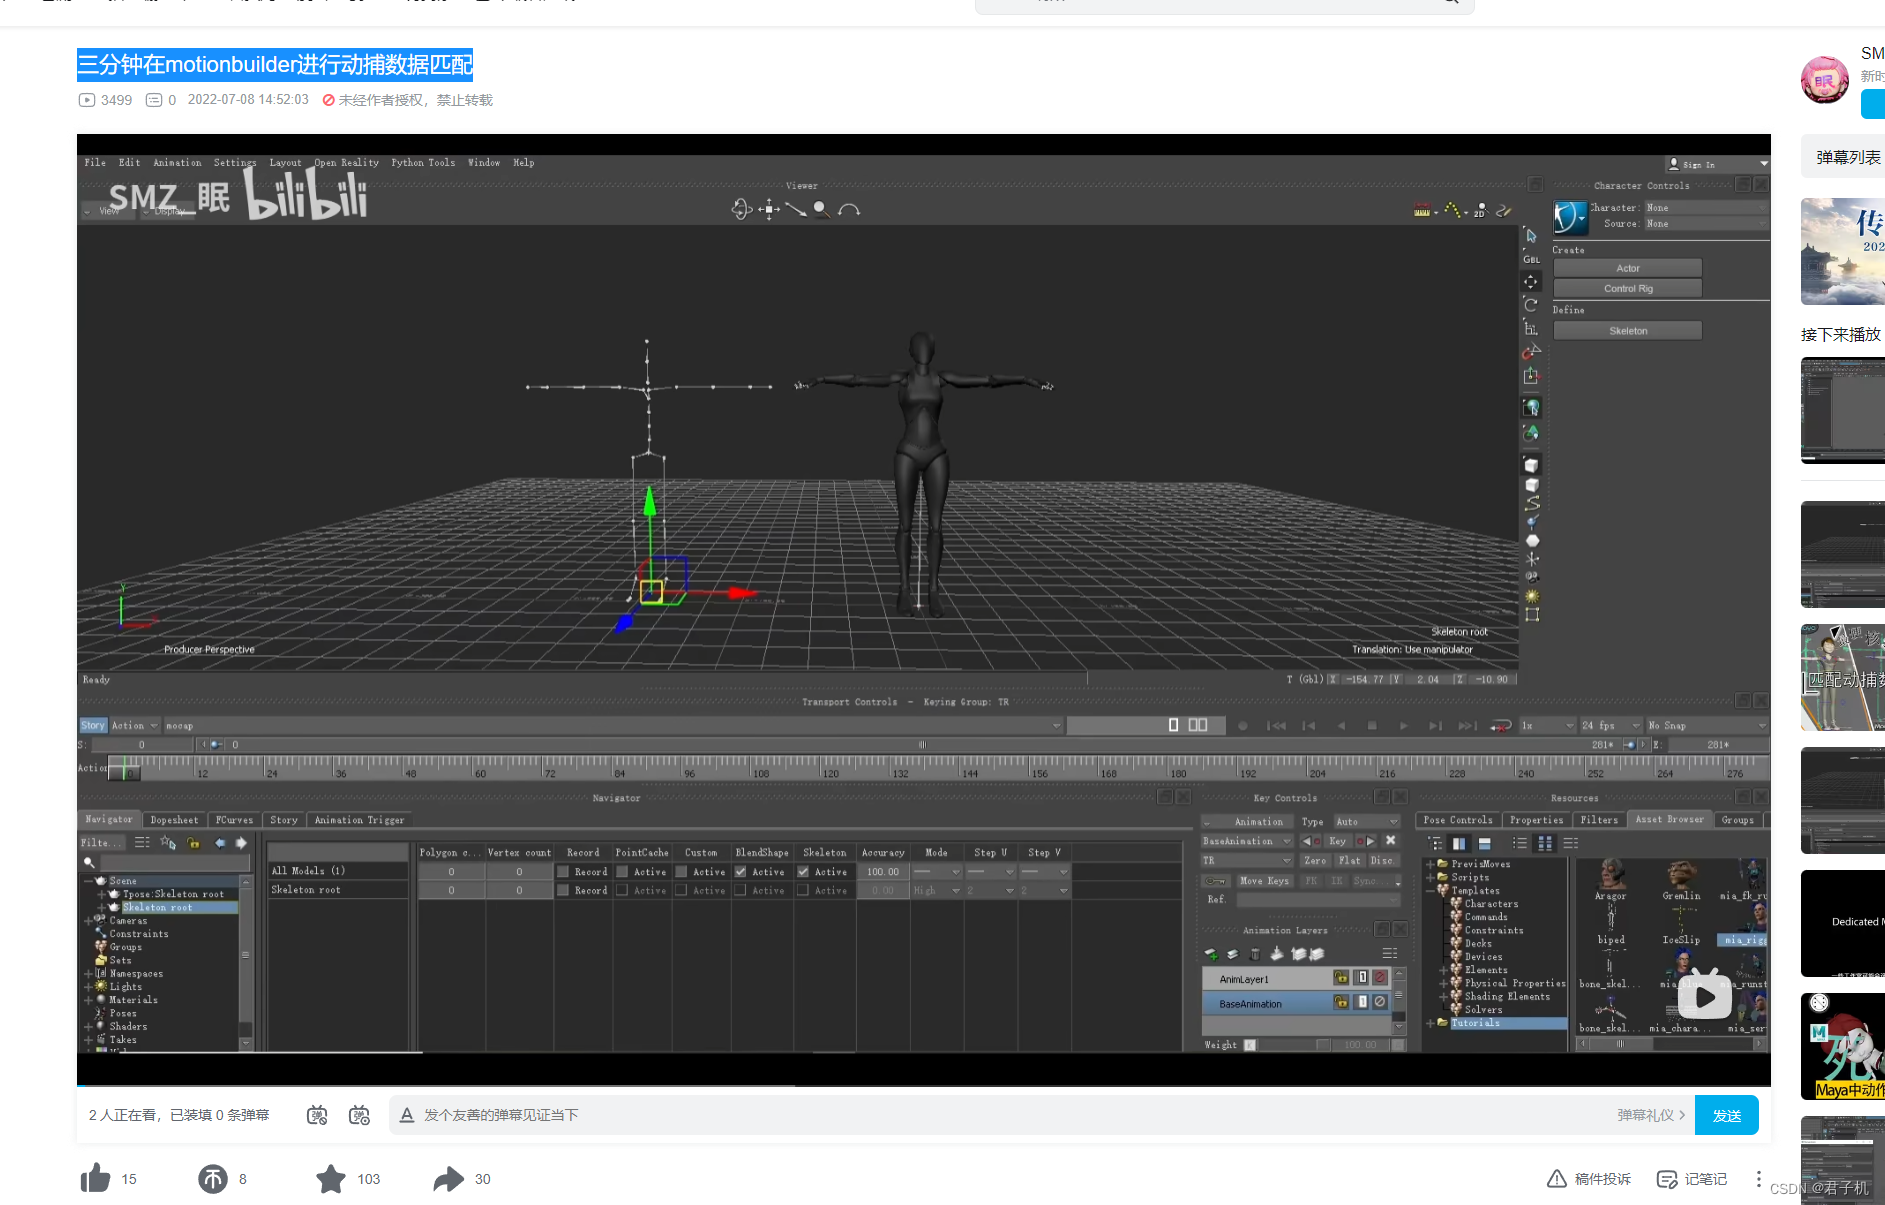
Task: Click the delete key X icon in Key Controls
Action: [1390, 841]
